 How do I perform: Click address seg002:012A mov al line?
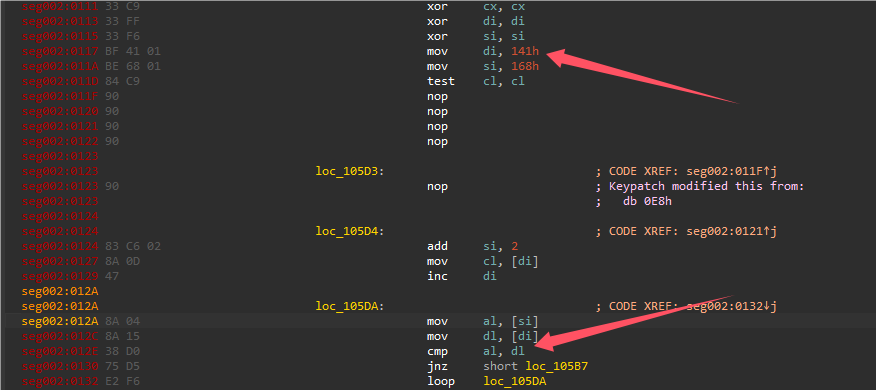pos(60,321)
